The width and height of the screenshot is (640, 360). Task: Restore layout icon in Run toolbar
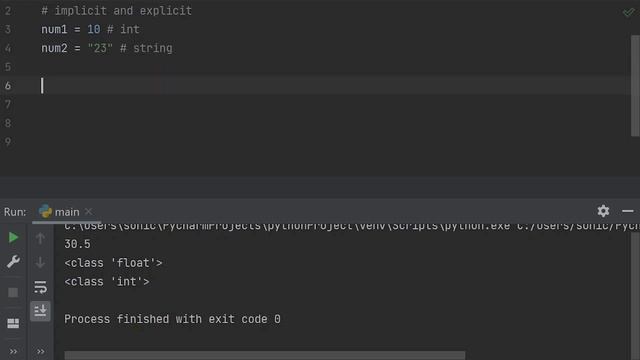13,324
